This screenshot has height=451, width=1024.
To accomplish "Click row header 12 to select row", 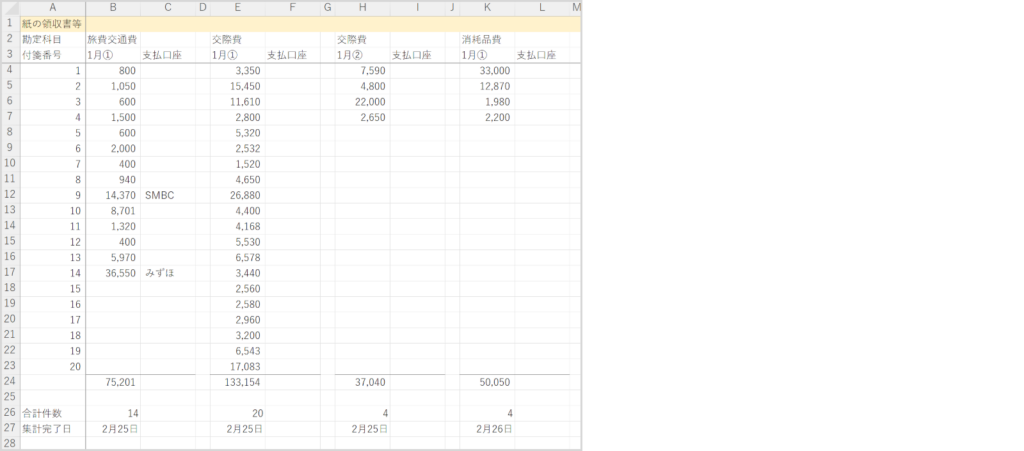I will (x=9, y=195).
